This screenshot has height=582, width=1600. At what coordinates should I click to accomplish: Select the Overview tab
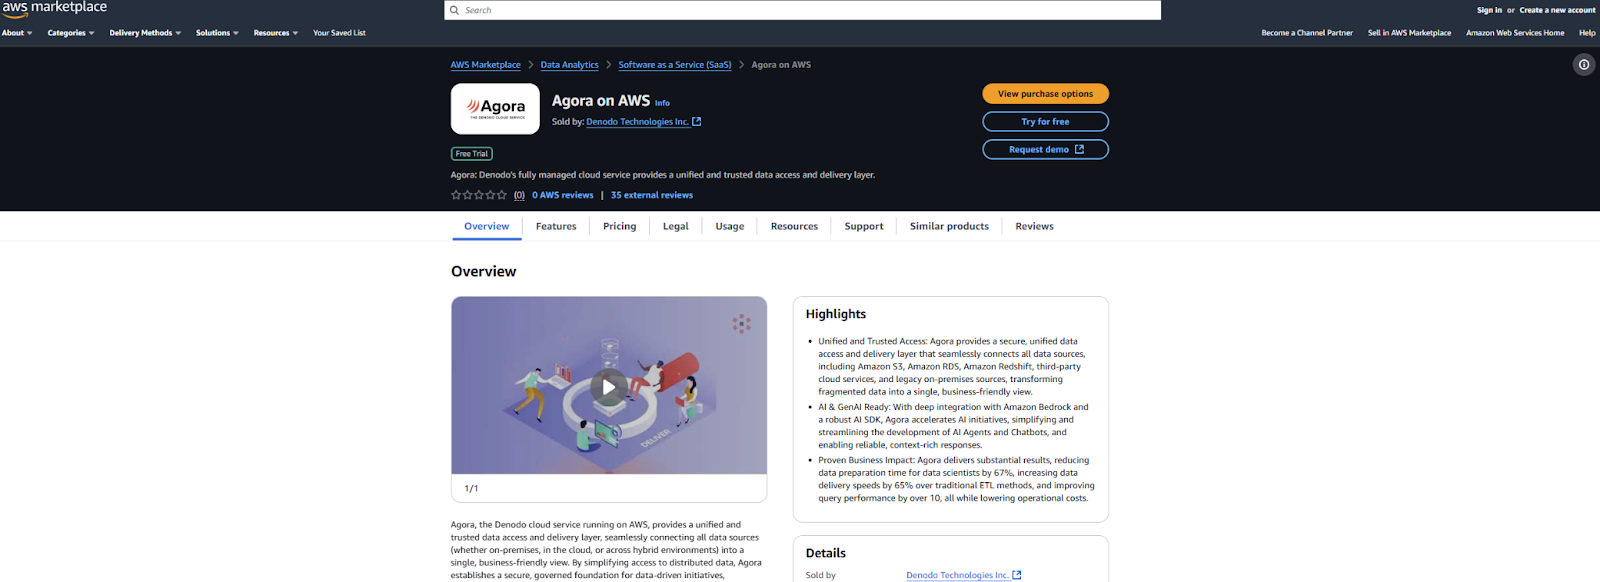point(486,227)
